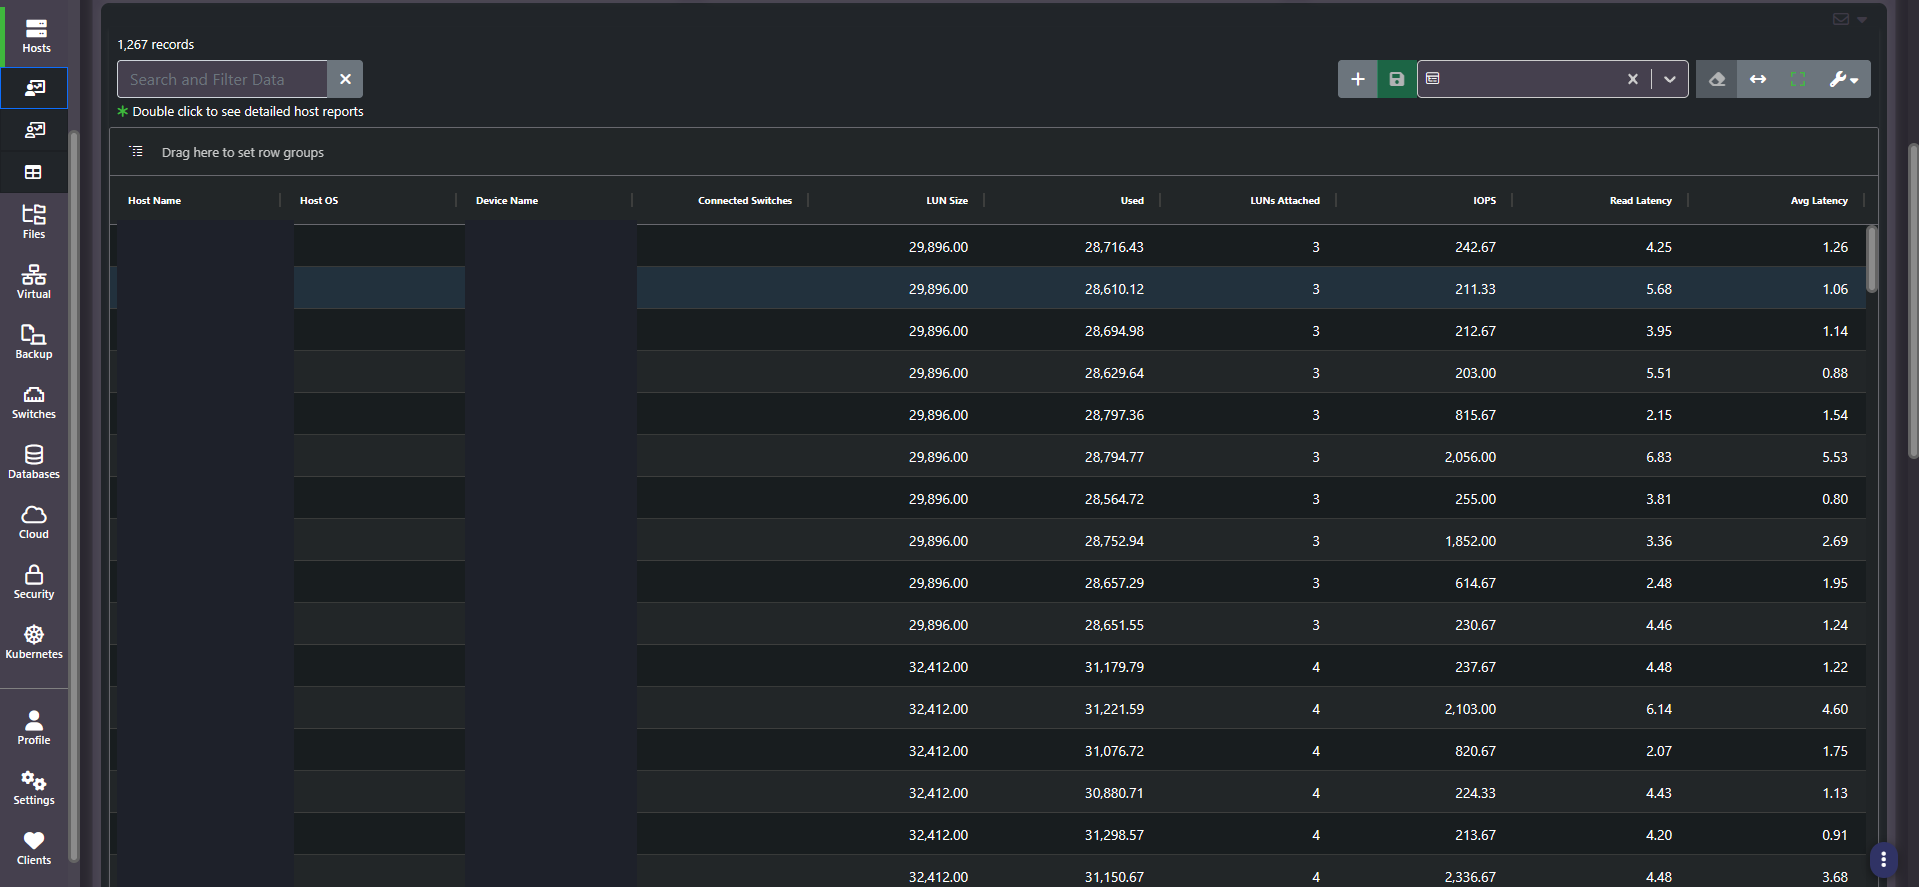Click the IOPS value 1,852.00
The width and height of the screenshot is (1919, 887).
(1470, 541)
